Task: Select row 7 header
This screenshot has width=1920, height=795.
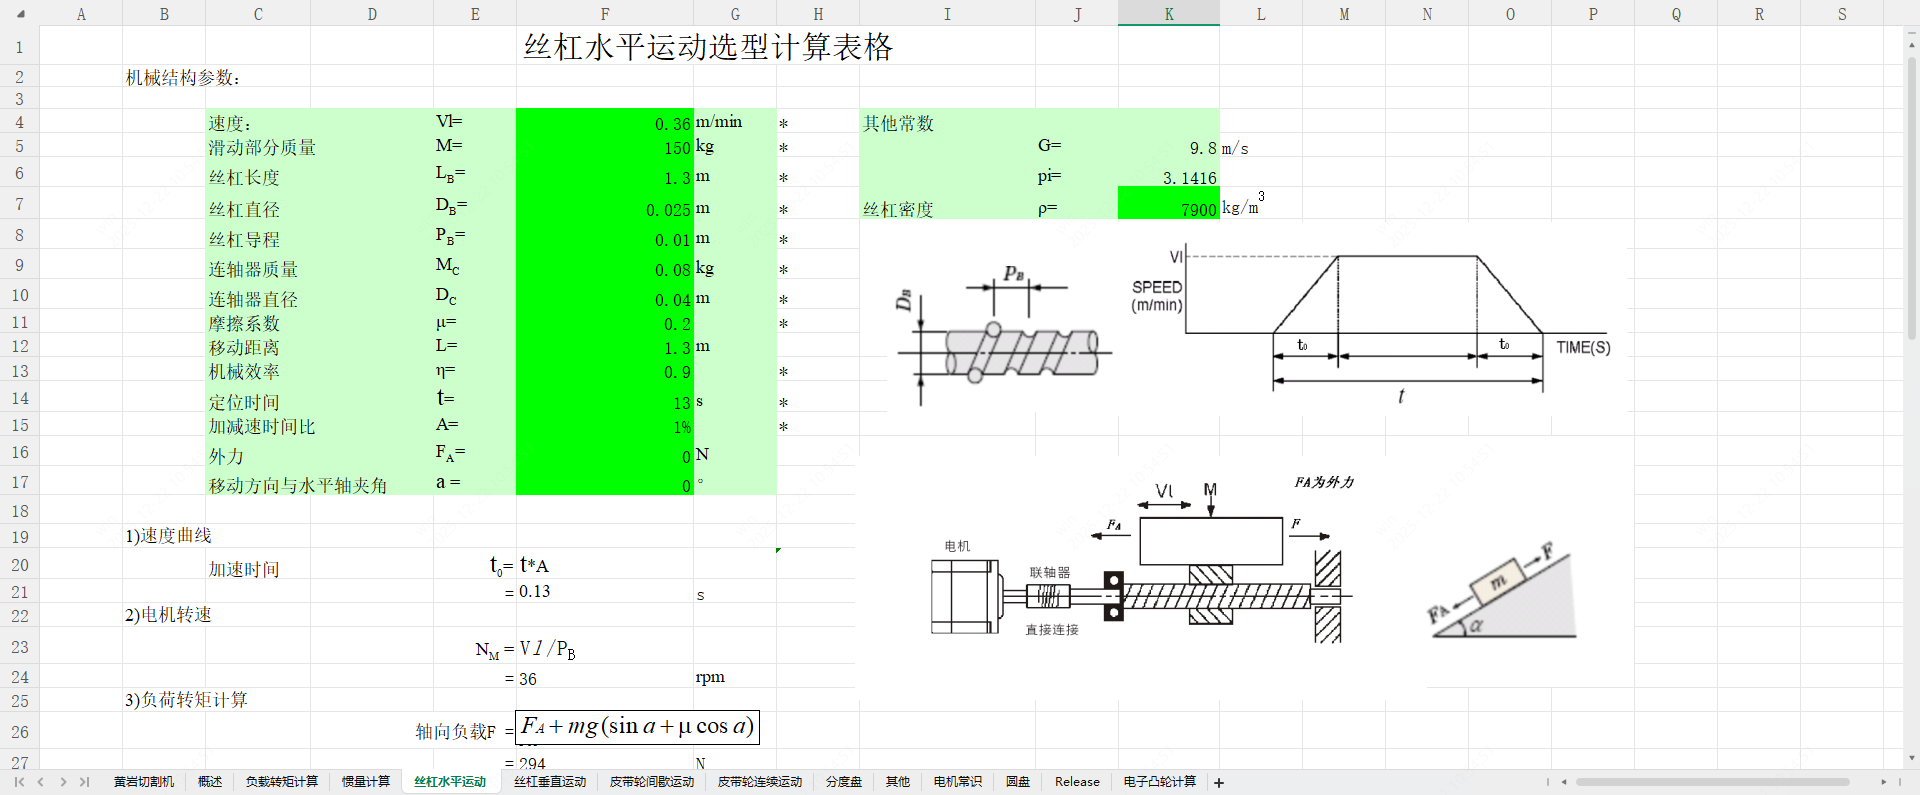Action: coord(19,204)
